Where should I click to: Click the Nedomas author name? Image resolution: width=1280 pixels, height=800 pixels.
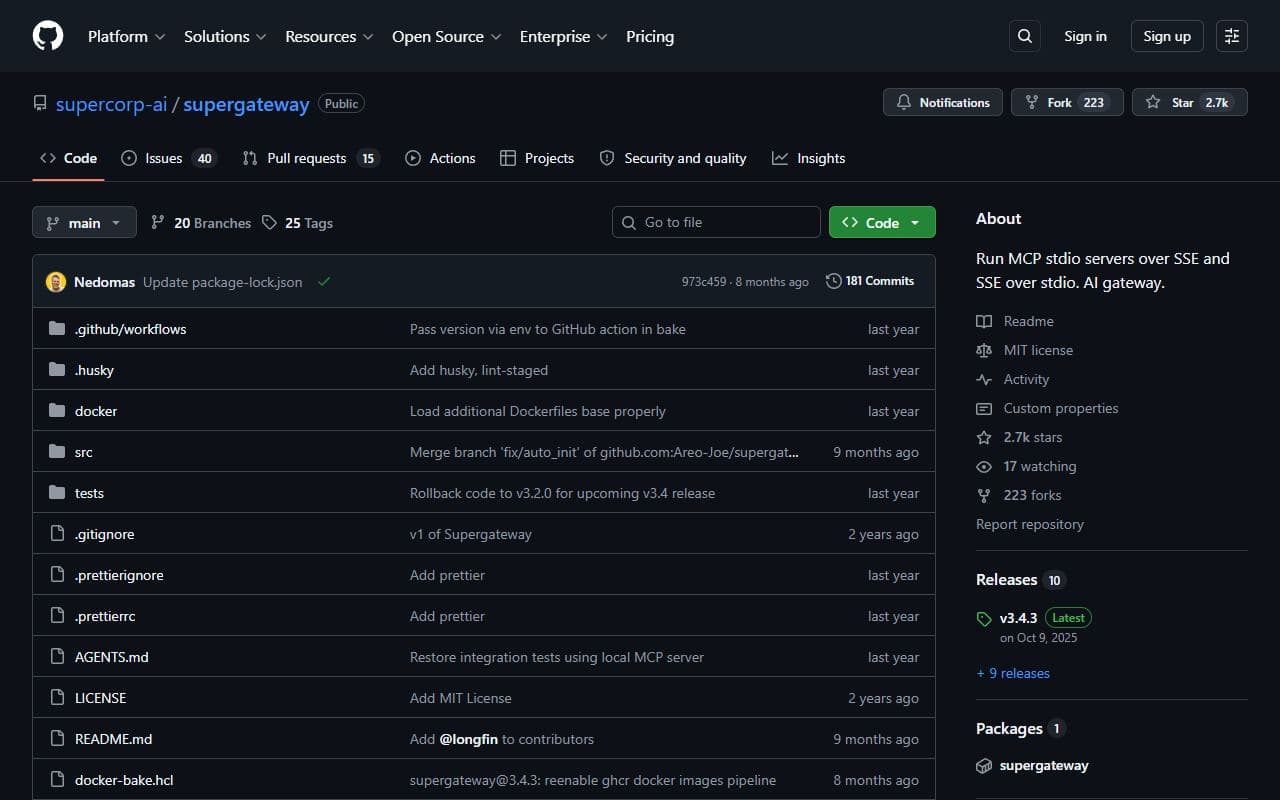click(x=104, y=282)
